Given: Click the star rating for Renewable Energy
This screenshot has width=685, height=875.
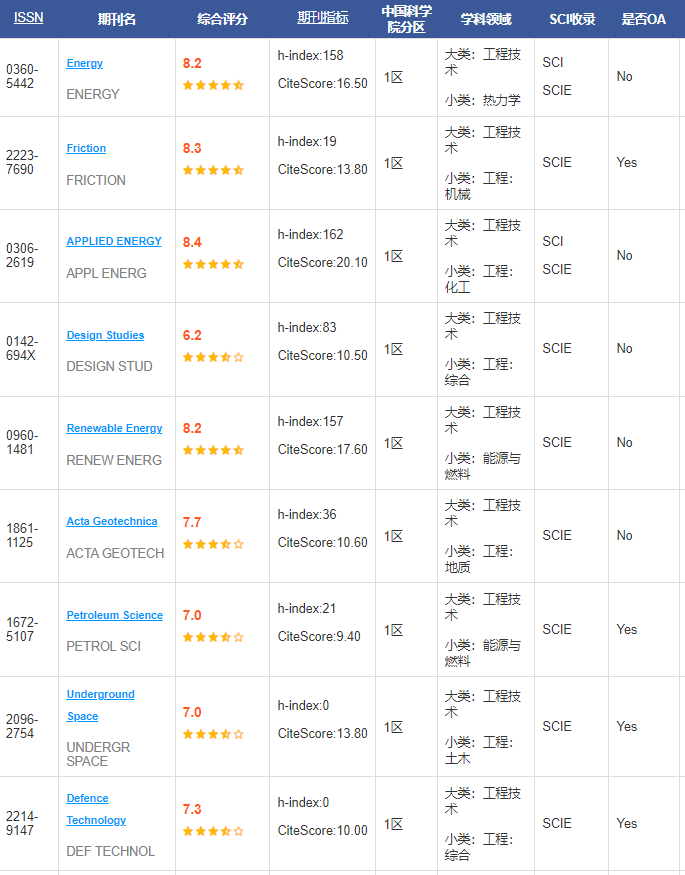Looking at the screenshot, I should click(214, 450).
